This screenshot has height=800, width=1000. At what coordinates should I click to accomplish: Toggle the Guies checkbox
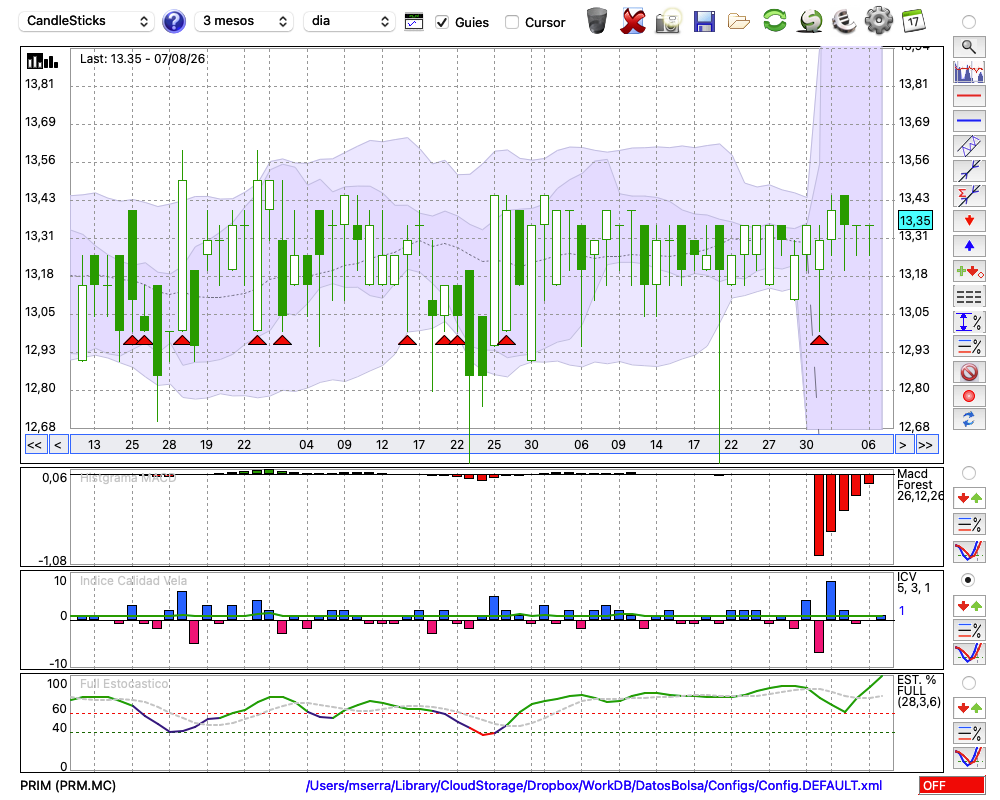tap(442, 22)
